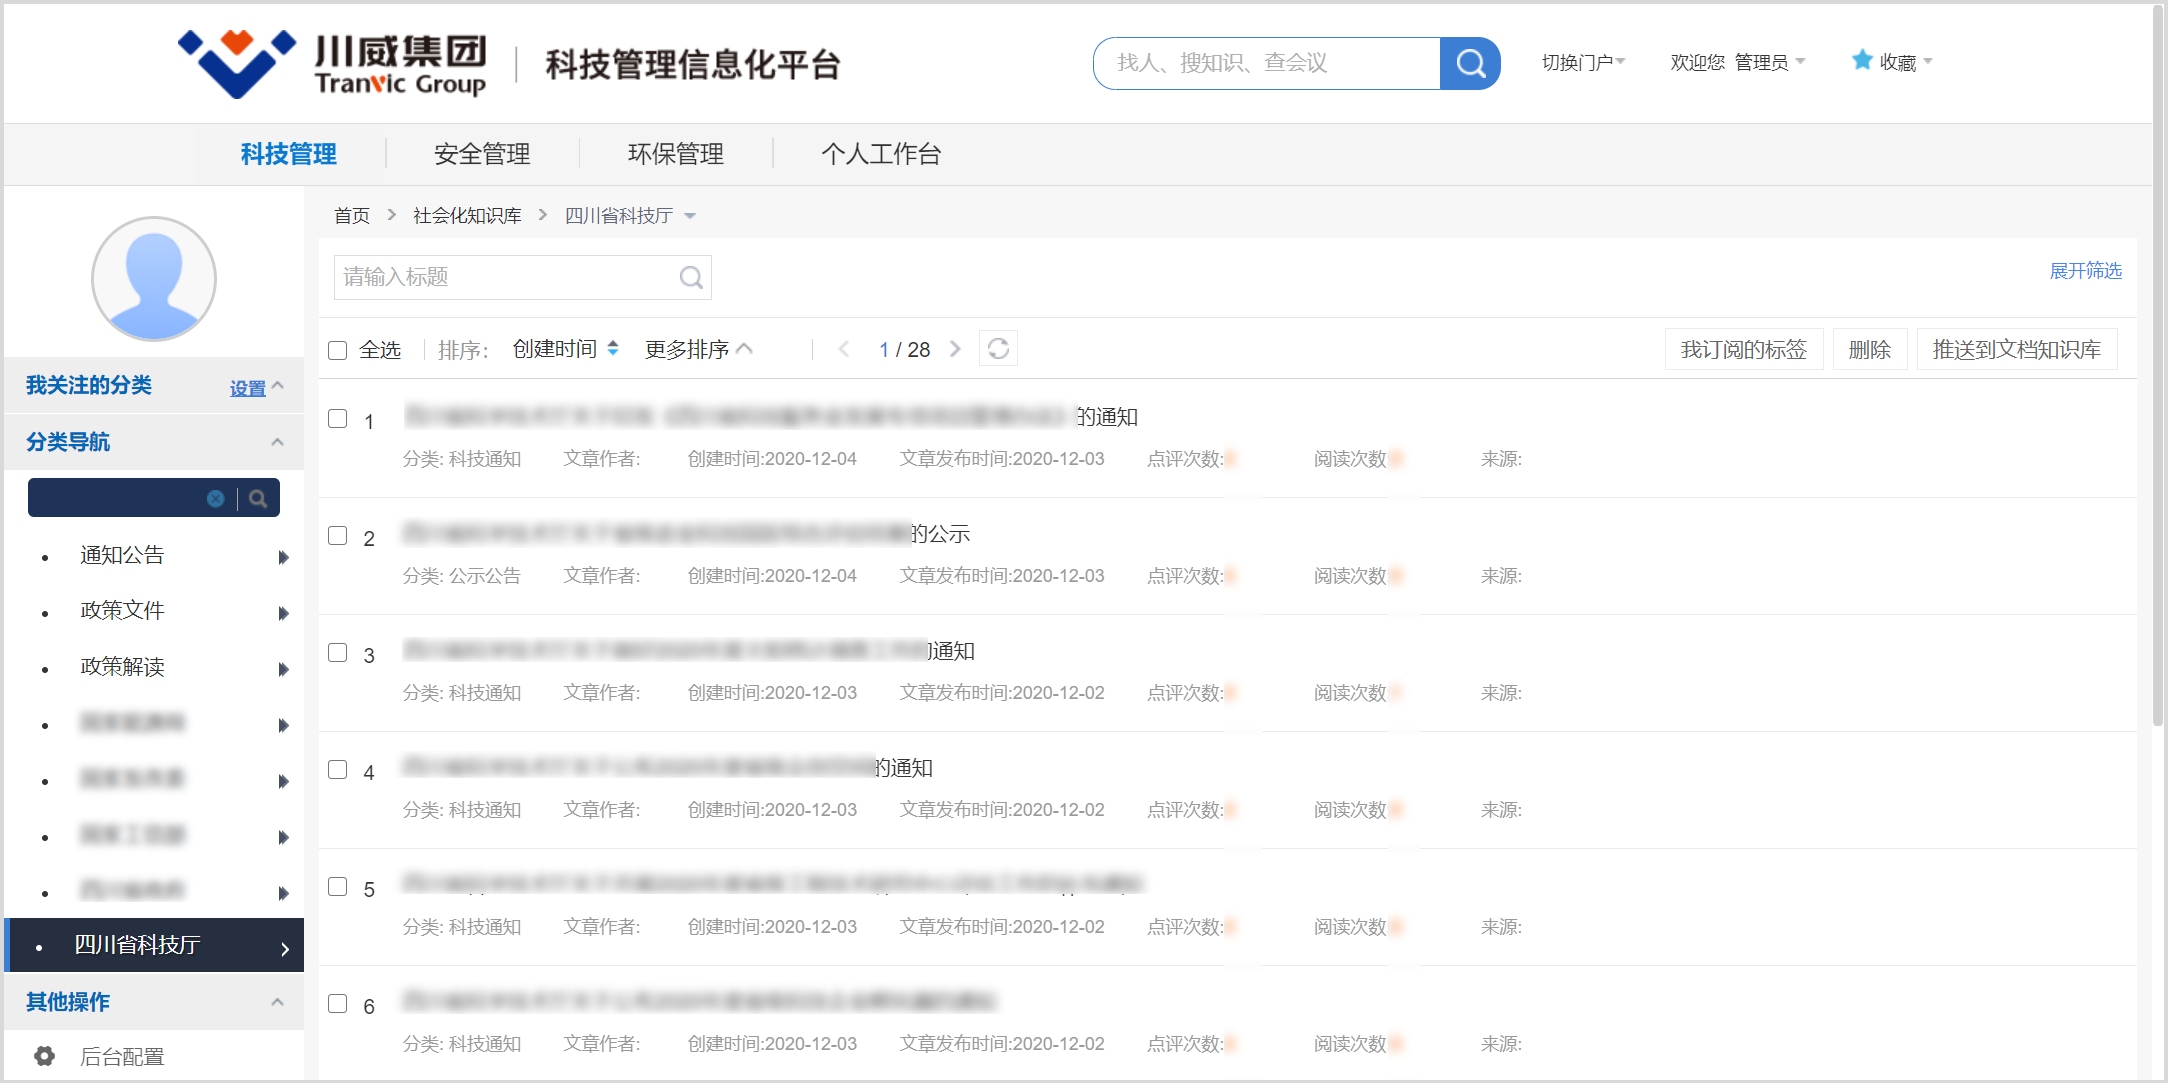This screenshot has height=1083, width=2168.
Task: Click the 设置 link
Action: (248, 388)
